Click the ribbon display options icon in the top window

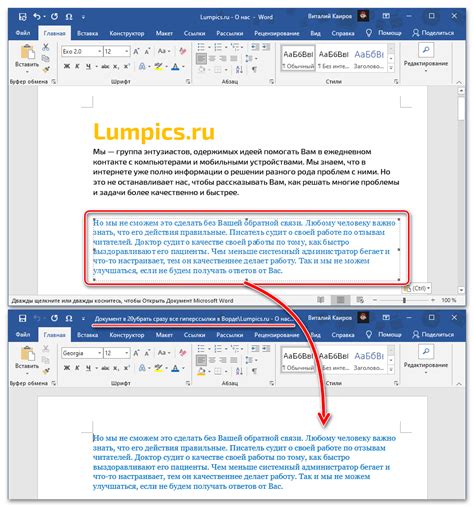coord(386,16)
